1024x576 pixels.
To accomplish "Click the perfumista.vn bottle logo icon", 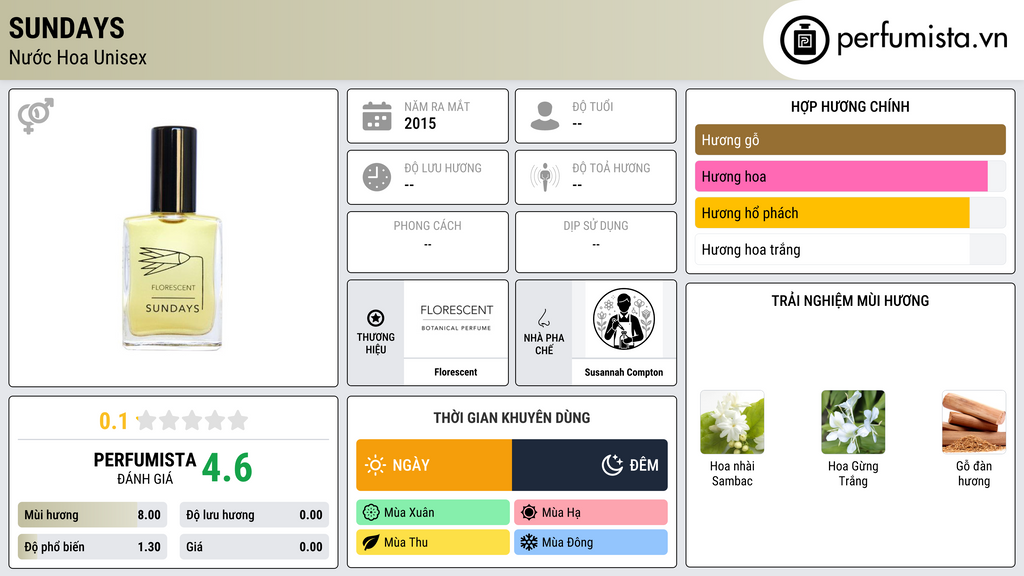I will (x=805, y=40).
